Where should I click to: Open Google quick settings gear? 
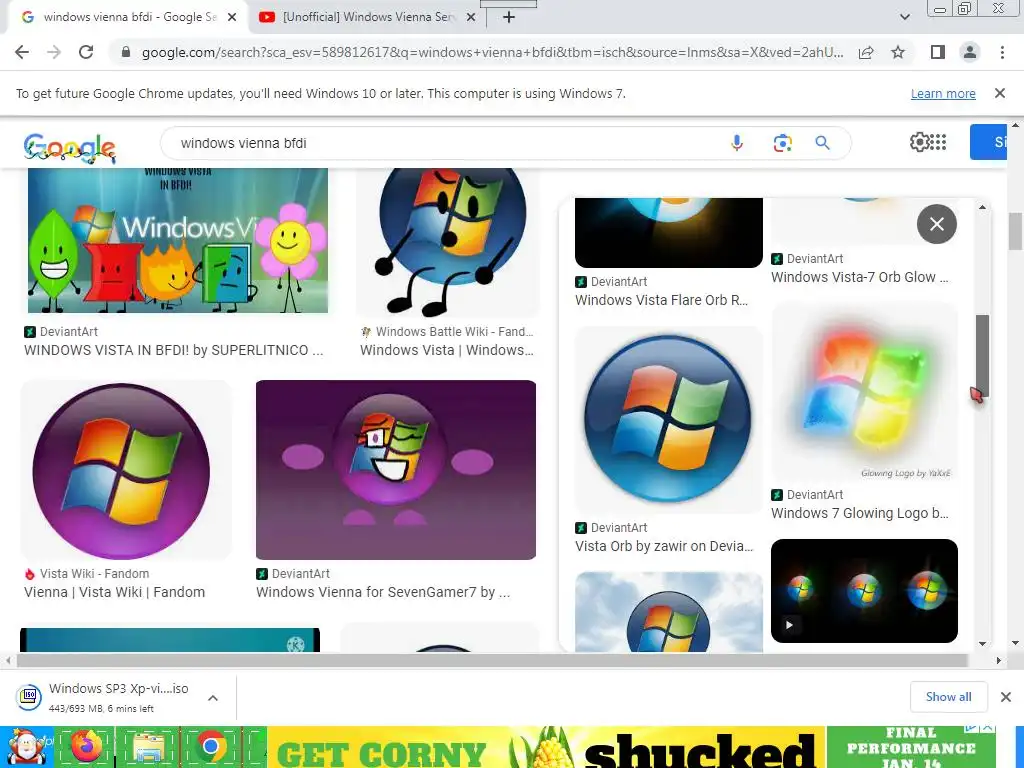(918, 142)
